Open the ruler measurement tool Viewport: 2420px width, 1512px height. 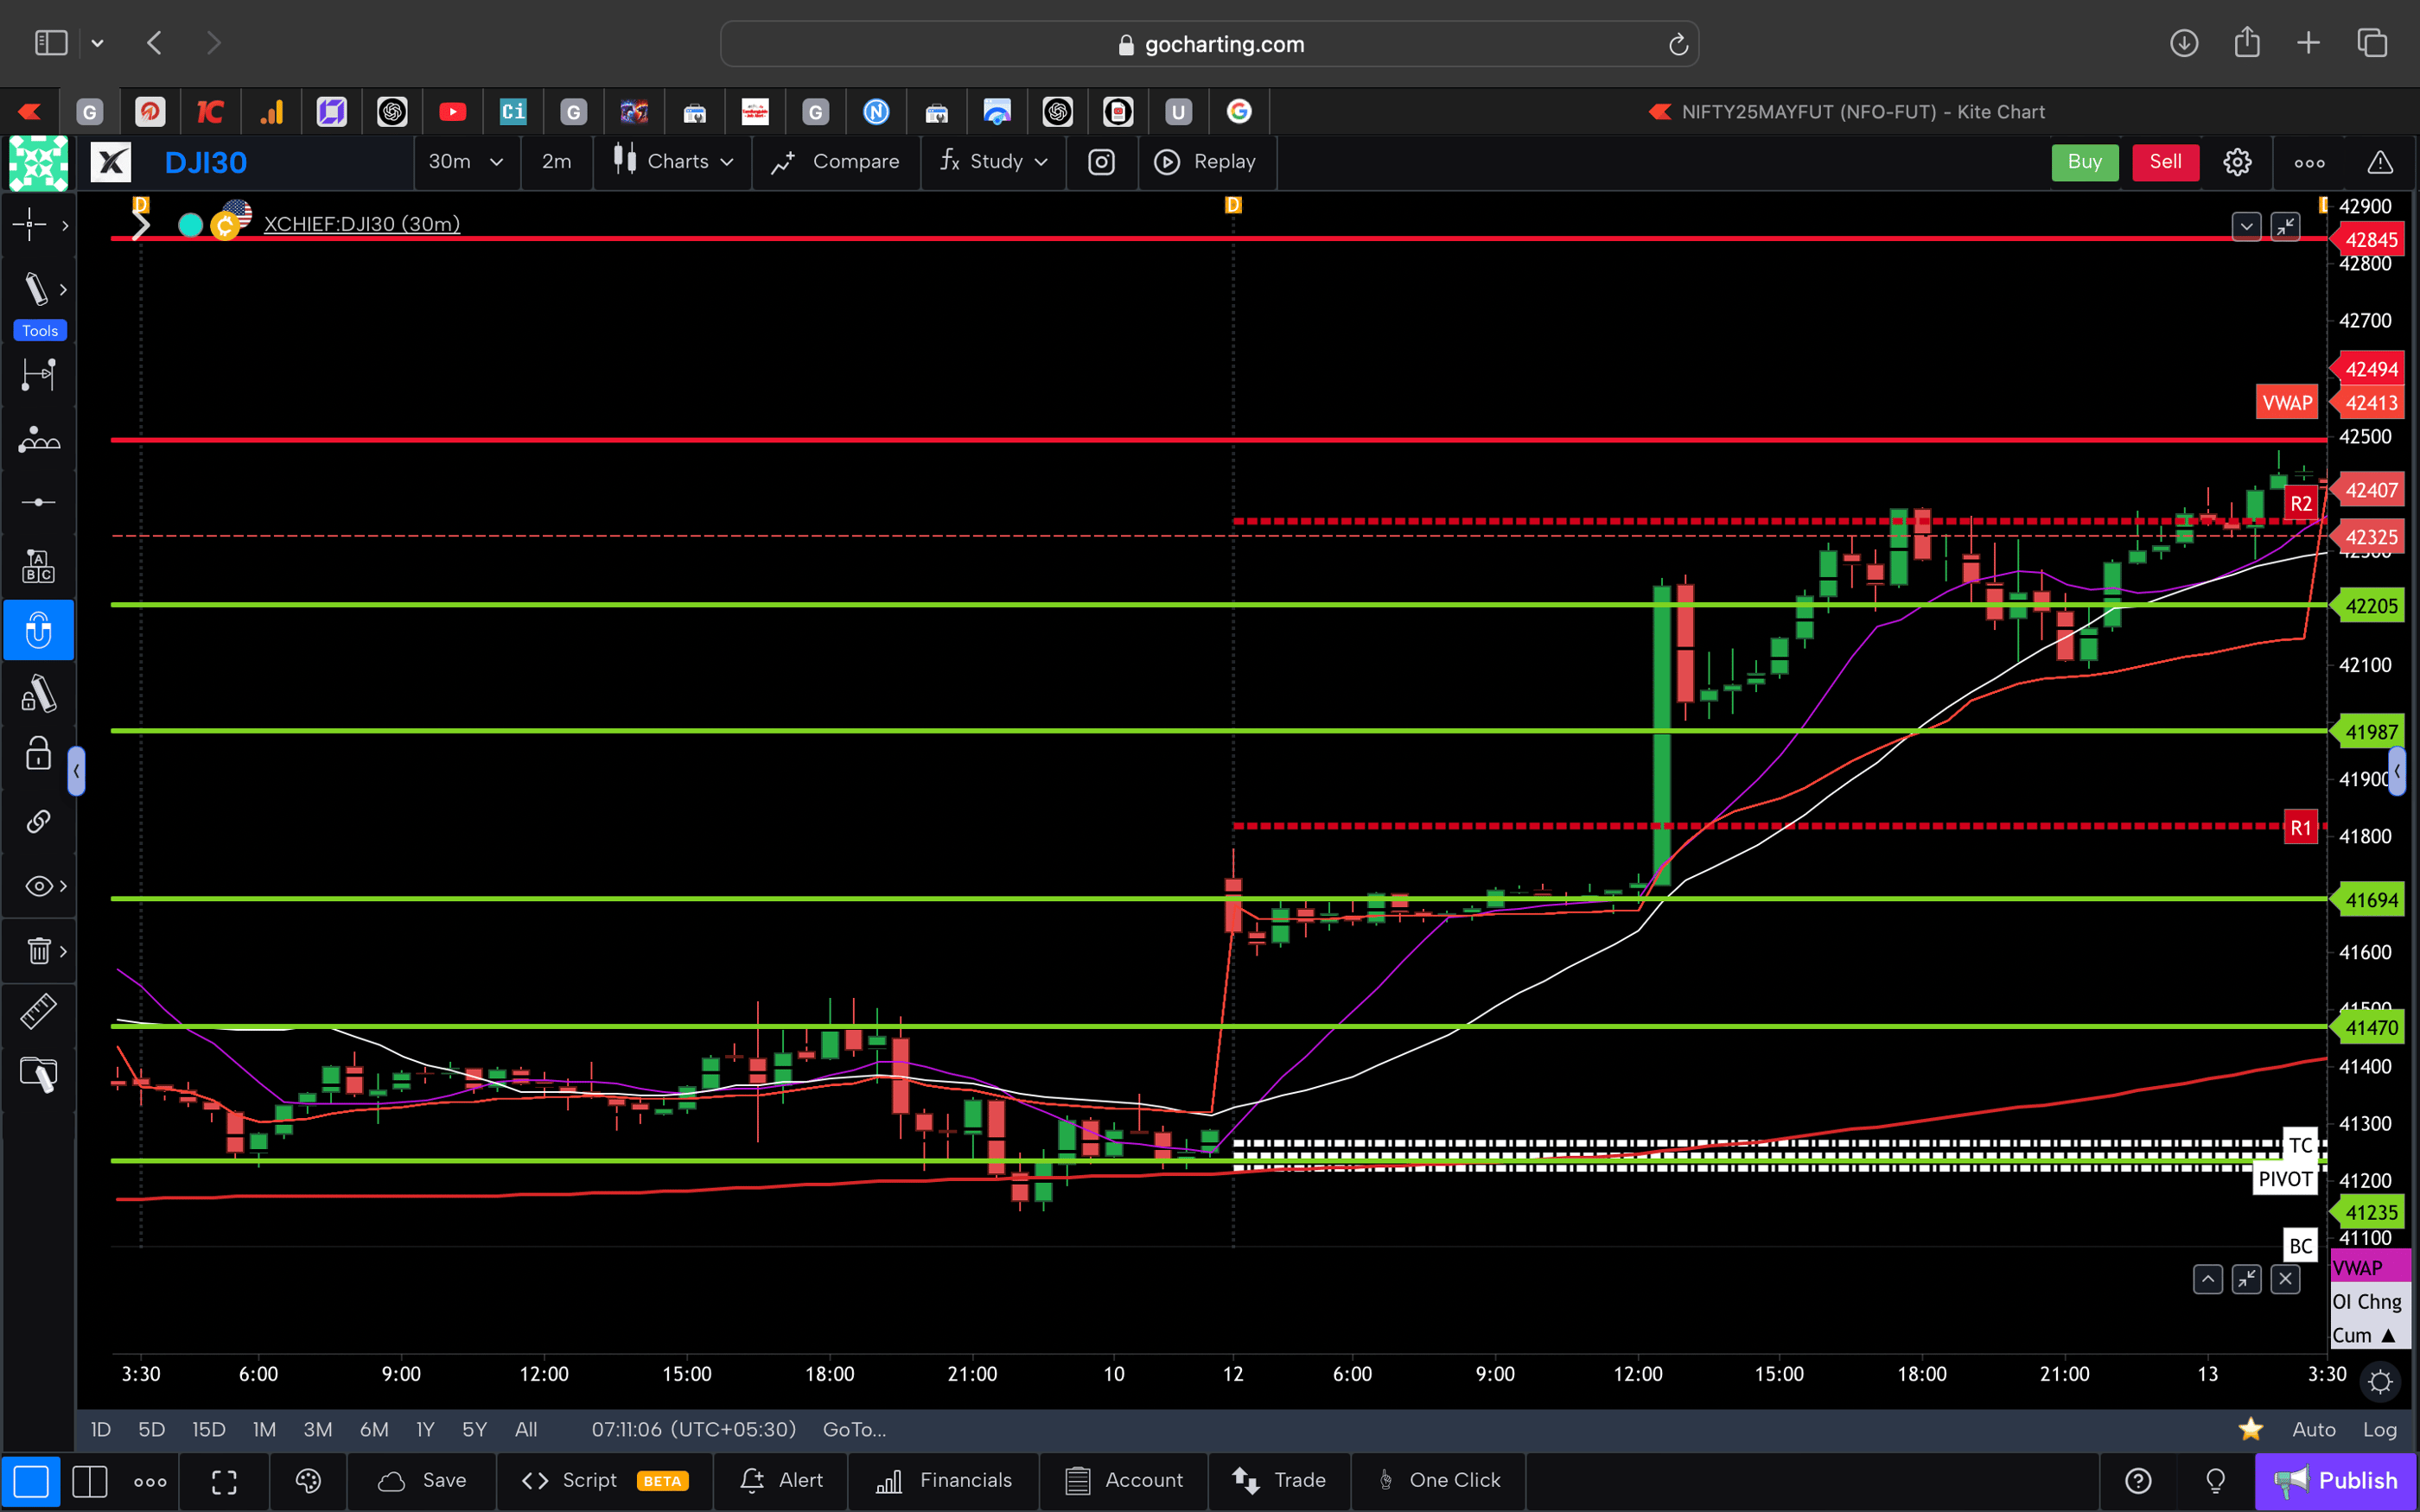pos(38,1011)
